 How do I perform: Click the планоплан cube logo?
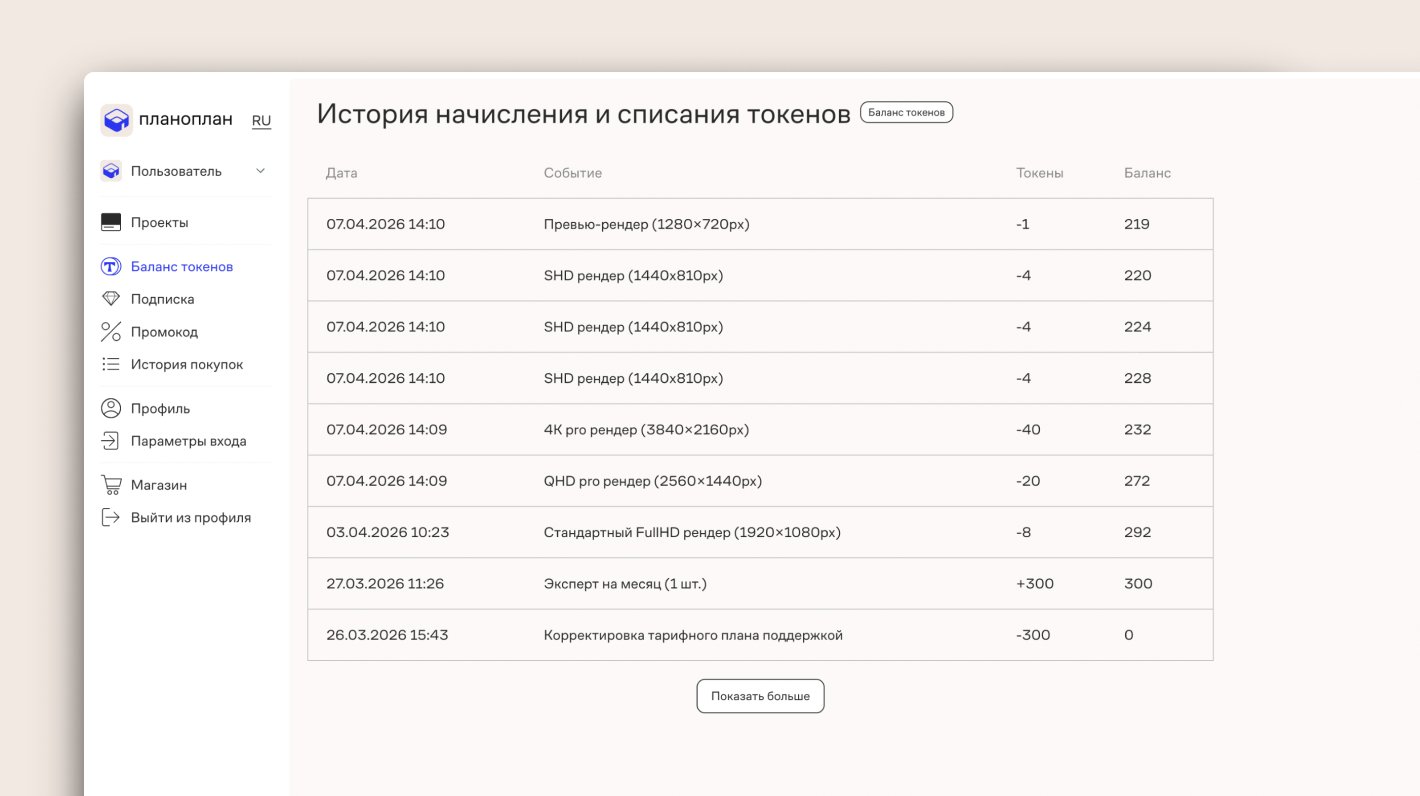click(116, 119)
